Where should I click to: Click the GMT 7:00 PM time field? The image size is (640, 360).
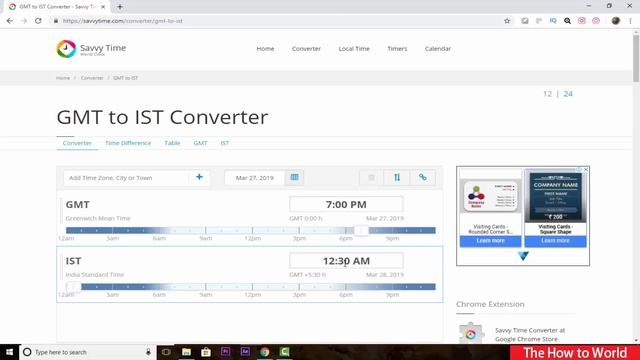[346, 204]
